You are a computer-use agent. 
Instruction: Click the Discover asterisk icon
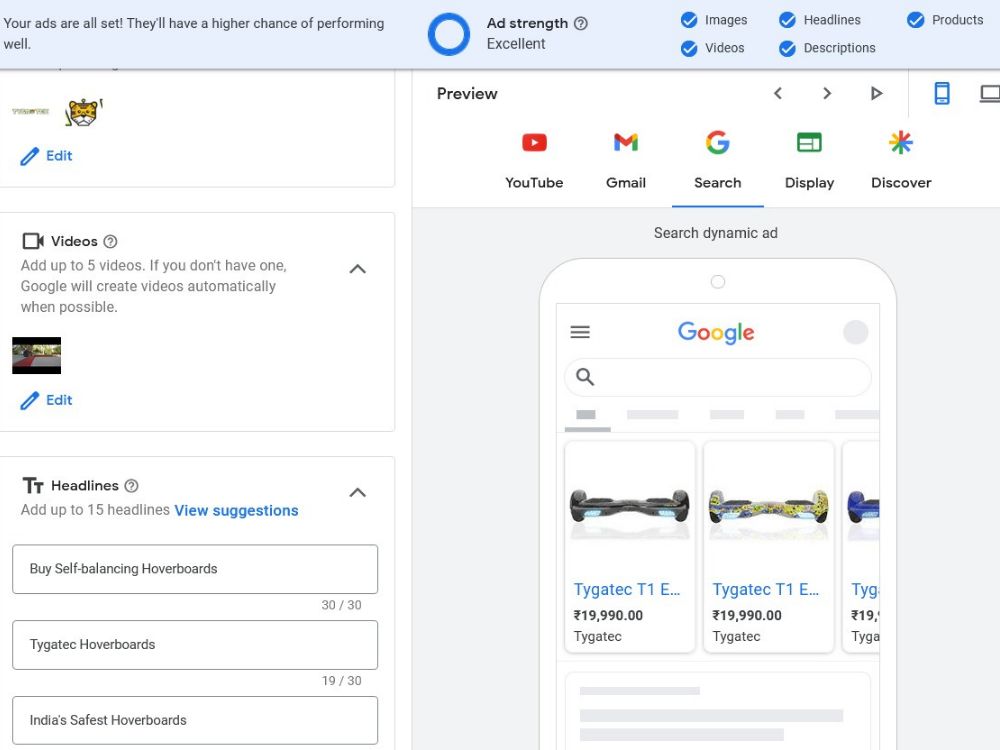[x=901, y=142]
